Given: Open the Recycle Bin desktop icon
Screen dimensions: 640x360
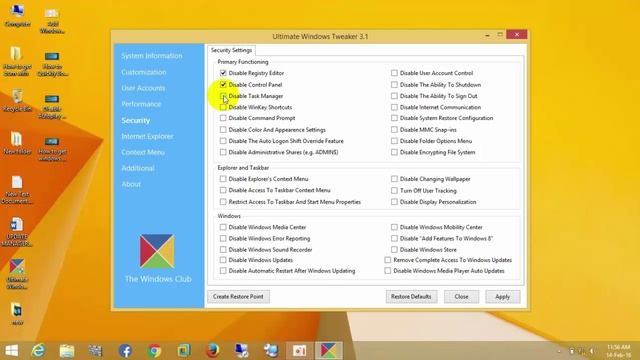Looking at the screenshot, I should [x=17, y=100].
